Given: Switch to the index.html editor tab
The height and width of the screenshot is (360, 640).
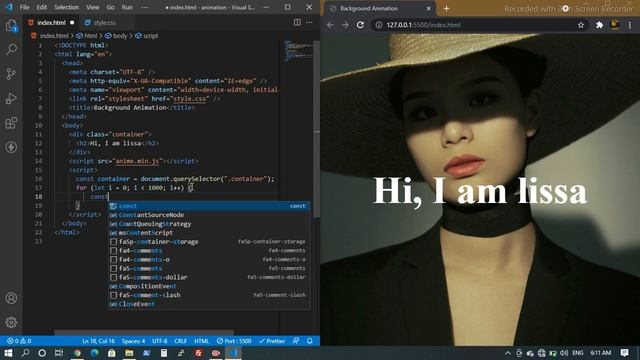Looking at the screenshot, I should click(52, 23).
